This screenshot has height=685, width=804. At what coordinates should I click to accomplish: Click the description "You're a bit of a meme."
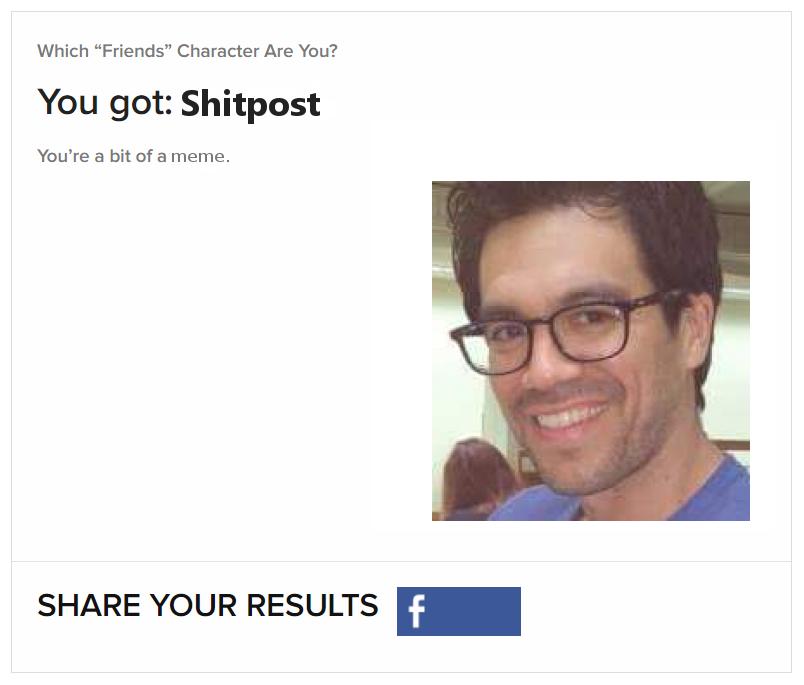pos(133,156)
